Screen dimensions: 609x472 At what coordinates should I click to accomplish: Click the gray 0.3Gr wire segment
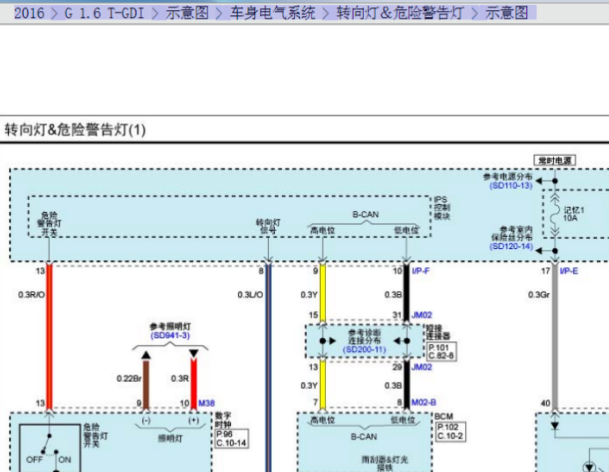tap(555, 338)
